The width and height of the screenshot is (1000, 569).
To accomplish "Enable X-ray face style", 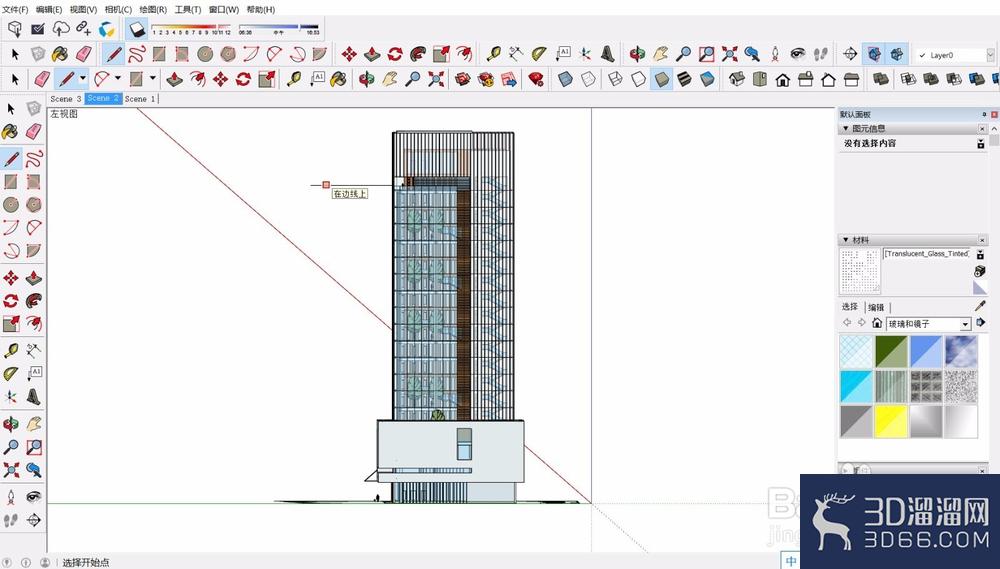I will pos(564,79).
